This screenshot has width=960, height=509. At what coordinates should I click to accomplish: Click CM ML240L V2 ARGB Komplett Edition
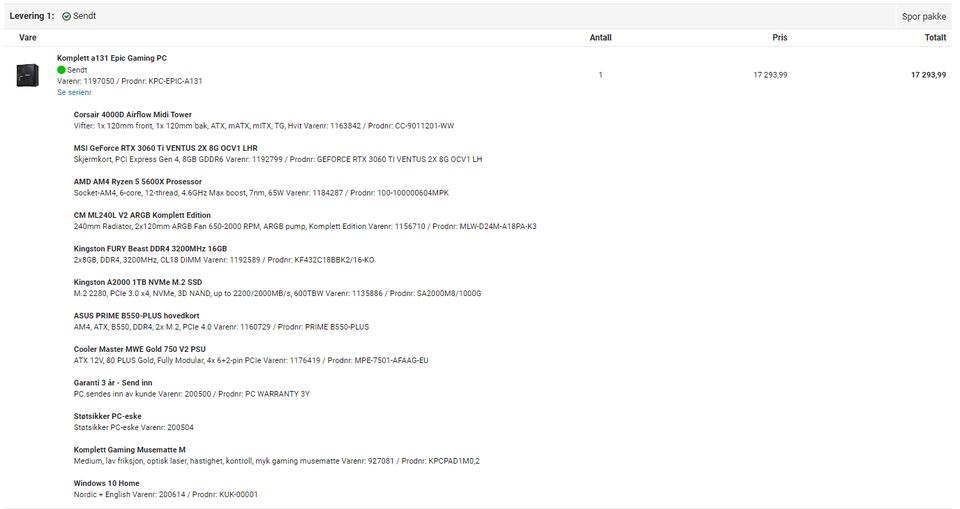(x=142, y=216)
